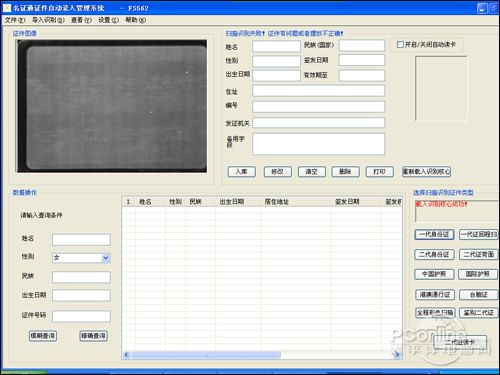Click the 姓名 column header
Viewport: 500px width, 375px height.
tap(150, 202)
